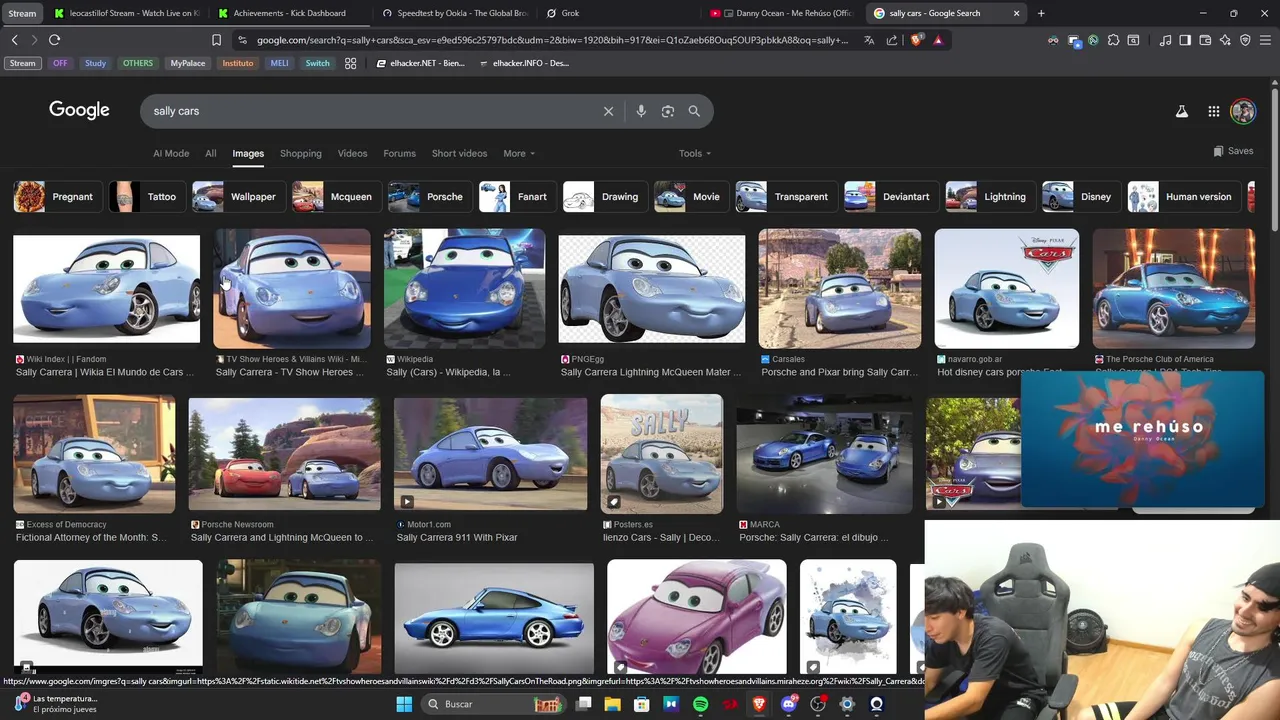Open the Study bookmark folder

pyautogui.click(x=95, y=63)
